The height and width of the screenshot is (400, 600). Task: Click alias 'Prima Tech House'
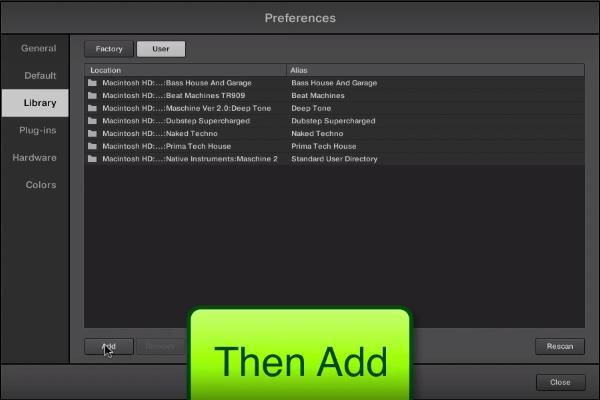click(324, 146)
